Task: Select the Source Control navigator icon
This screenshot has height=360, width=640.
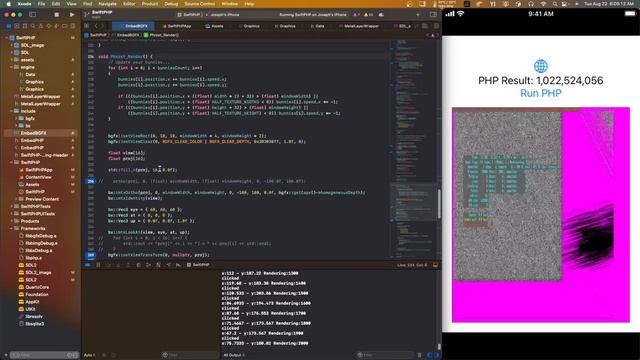Action: point(17,26)
